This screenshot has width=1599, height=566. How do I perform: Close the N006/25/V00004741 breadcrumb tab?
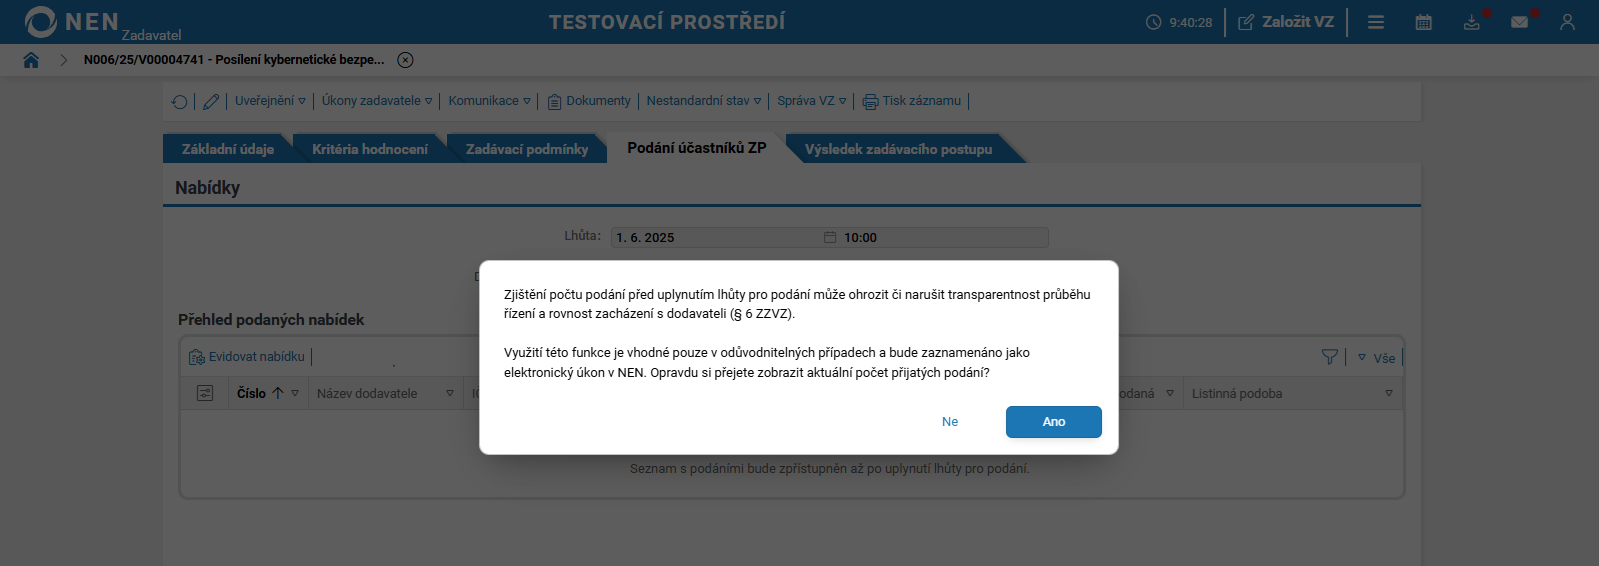[405, 60]
